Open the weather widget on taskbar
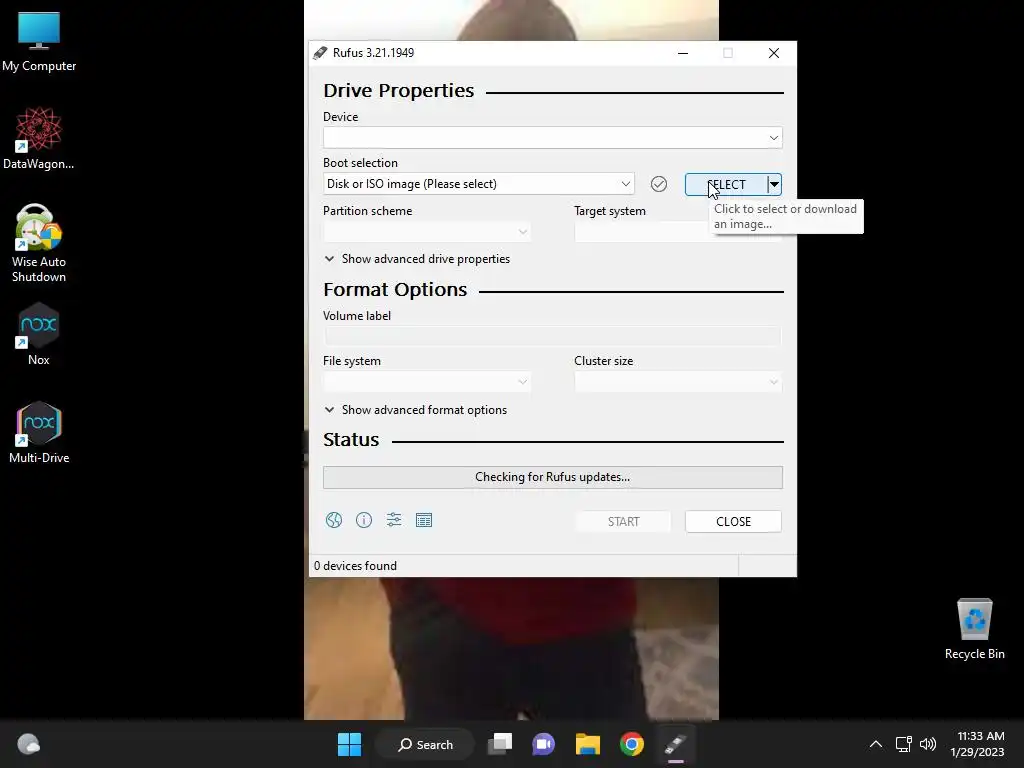 28,744
